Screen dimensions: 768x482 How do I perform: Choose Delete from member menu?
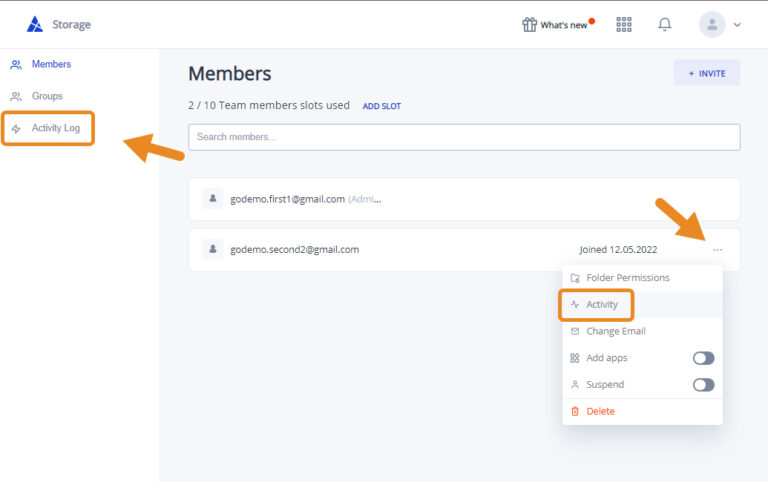(642, 411)
